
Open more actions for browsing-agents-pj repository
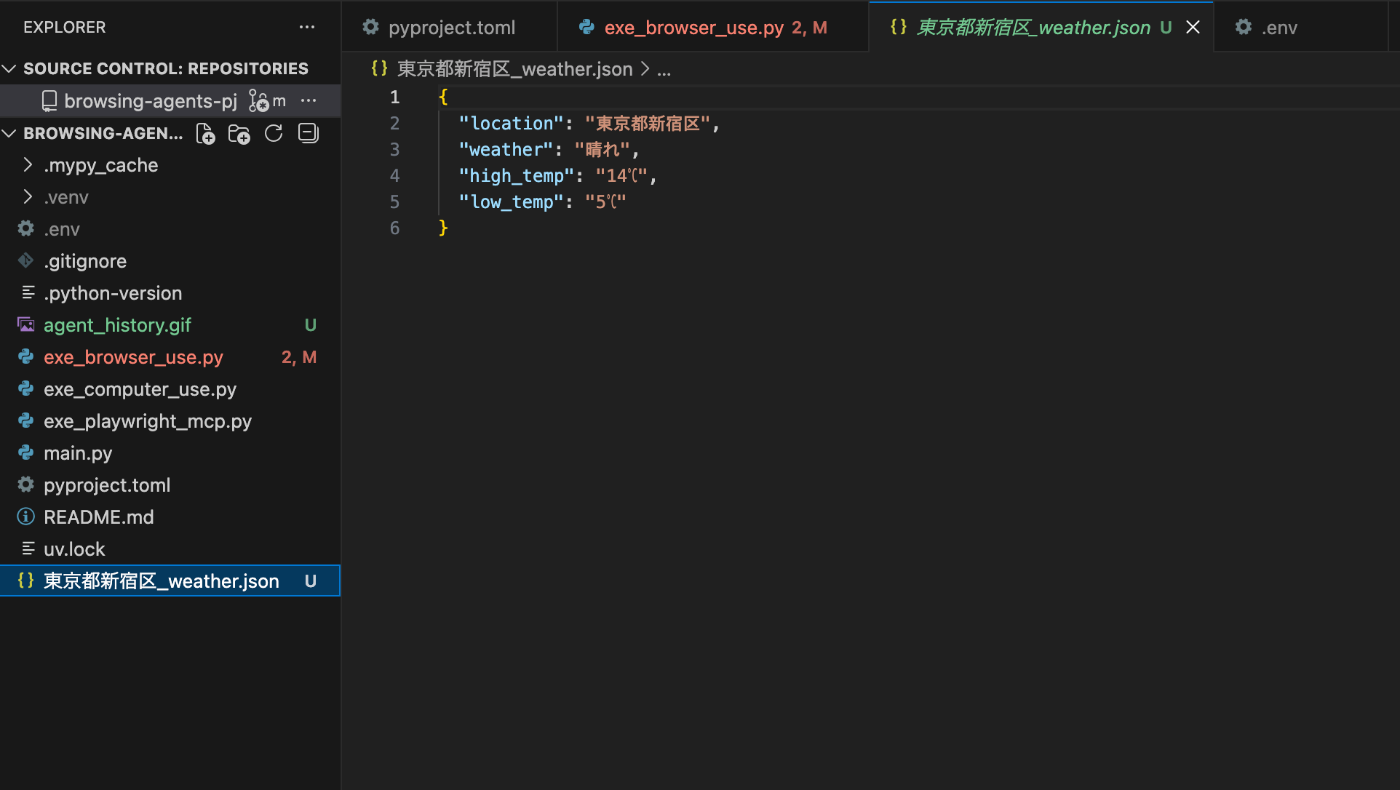308,101
